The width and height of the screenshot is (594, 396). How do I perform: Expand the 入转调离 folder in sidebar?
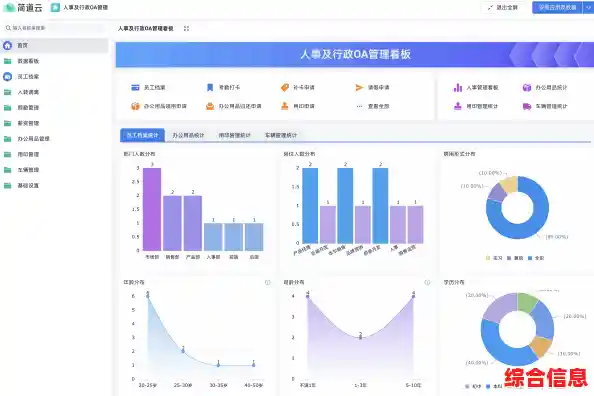[x=8, y=92]
